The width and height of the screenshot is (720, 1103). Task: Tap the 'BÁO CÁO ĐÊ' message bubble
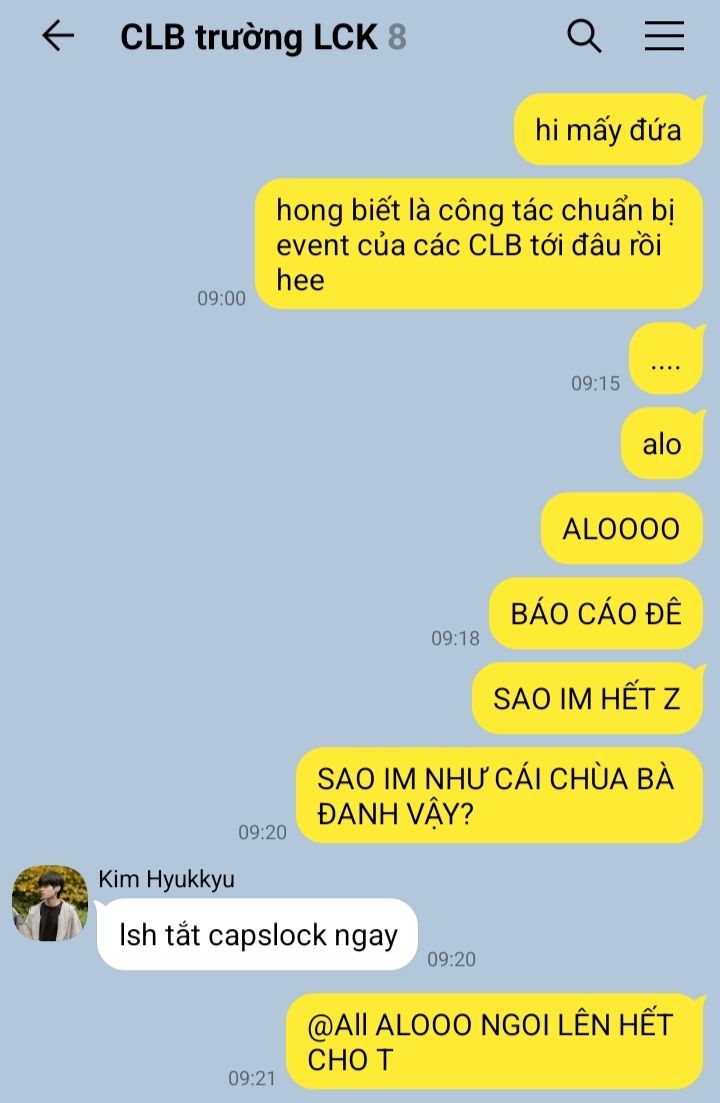pos(596,613)
